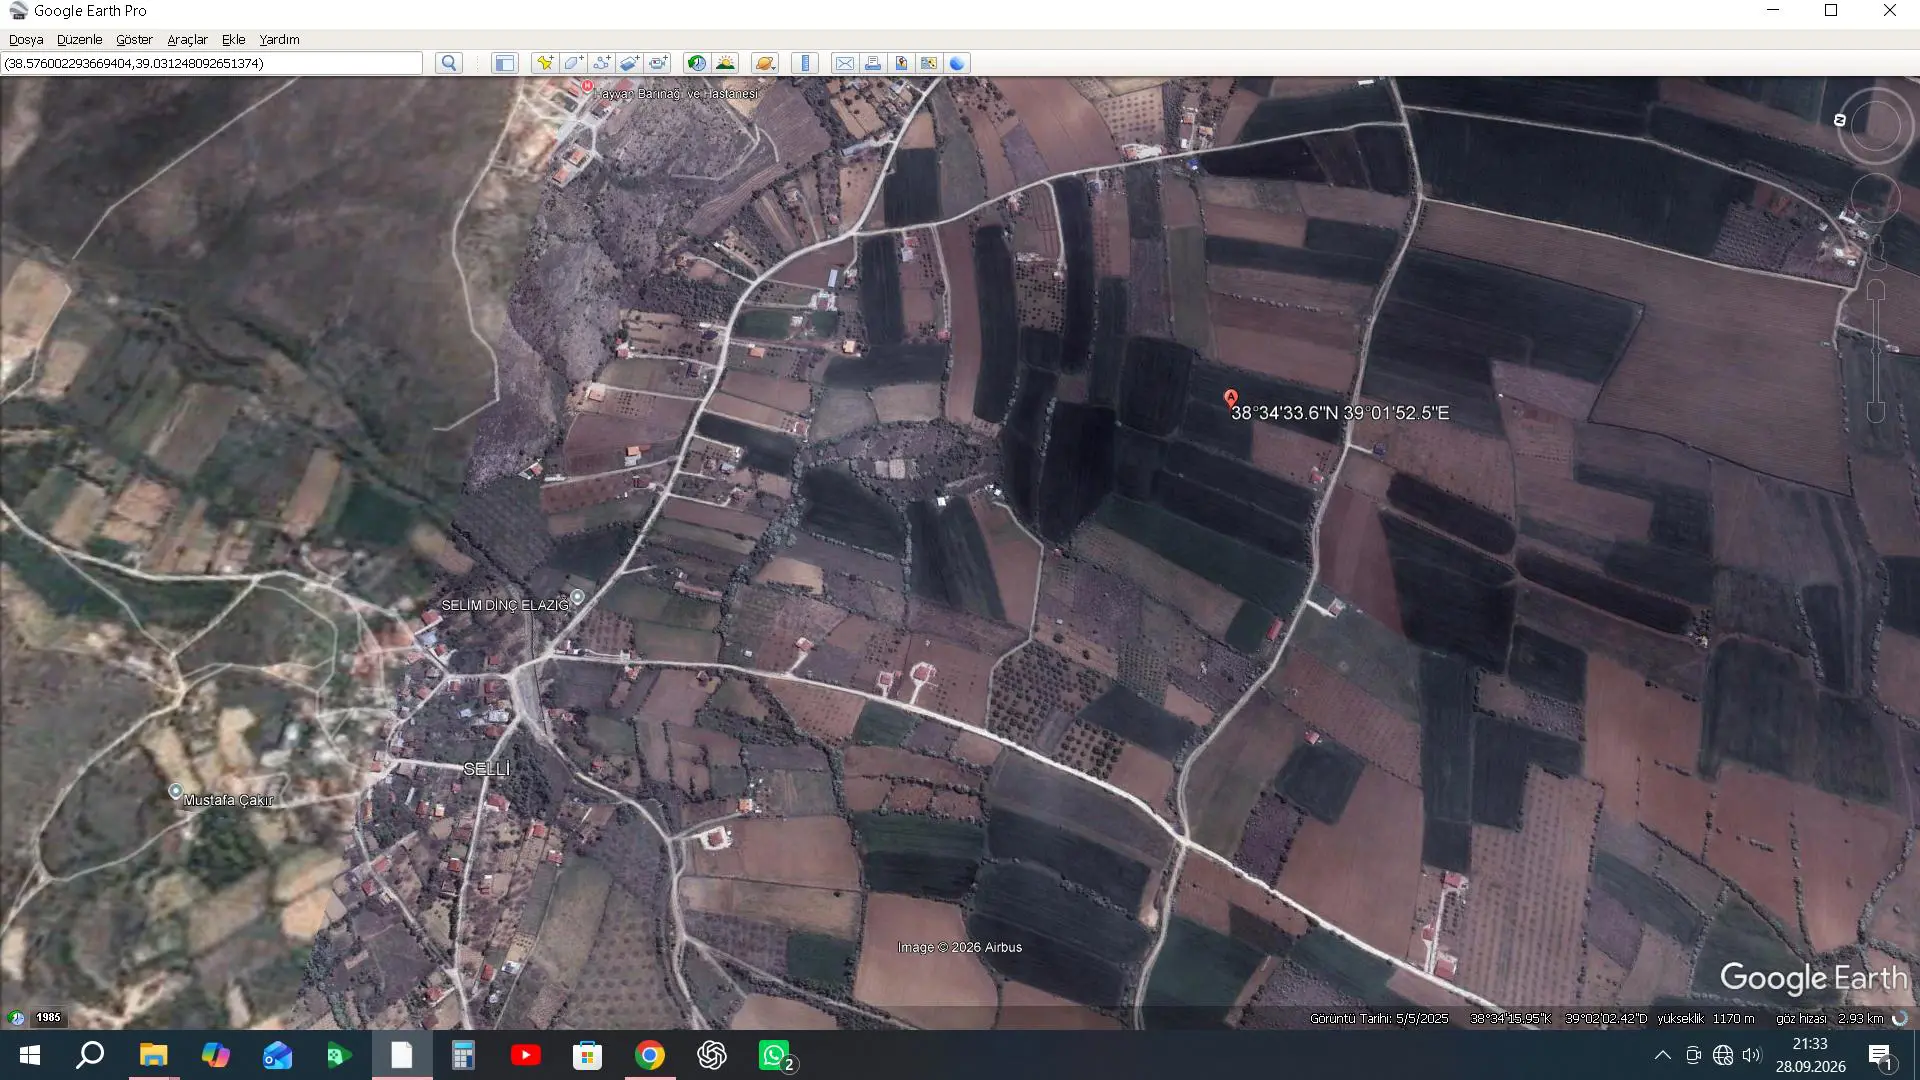1920x1080 pixels.
Task: Select the Add Image Overlay tool
Action: point(629,63)
